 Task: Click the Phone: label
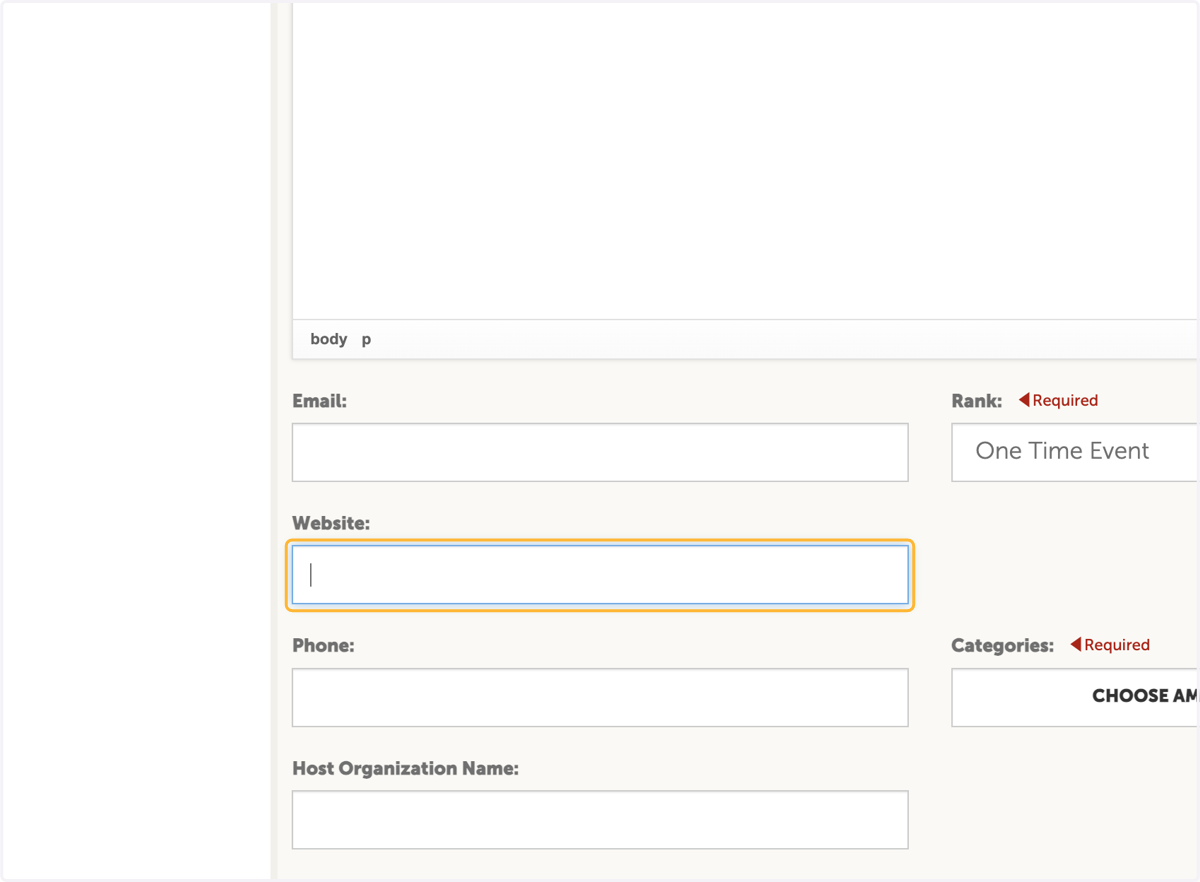point(323,646)
